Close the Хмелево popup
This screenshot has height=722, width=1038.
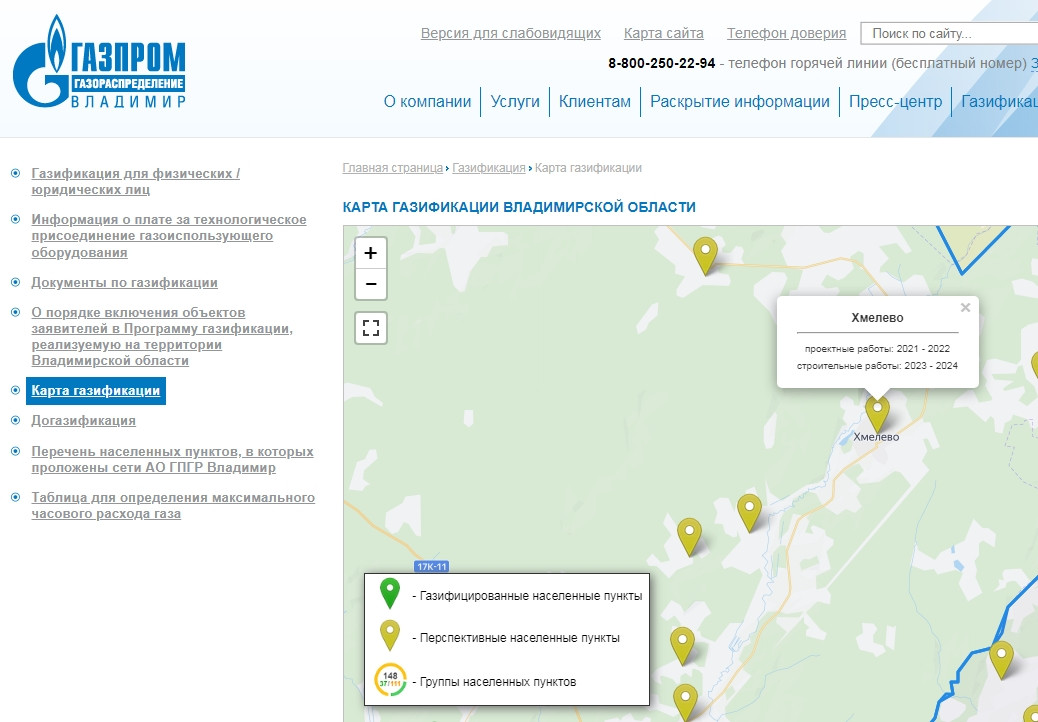pos(965,308)
